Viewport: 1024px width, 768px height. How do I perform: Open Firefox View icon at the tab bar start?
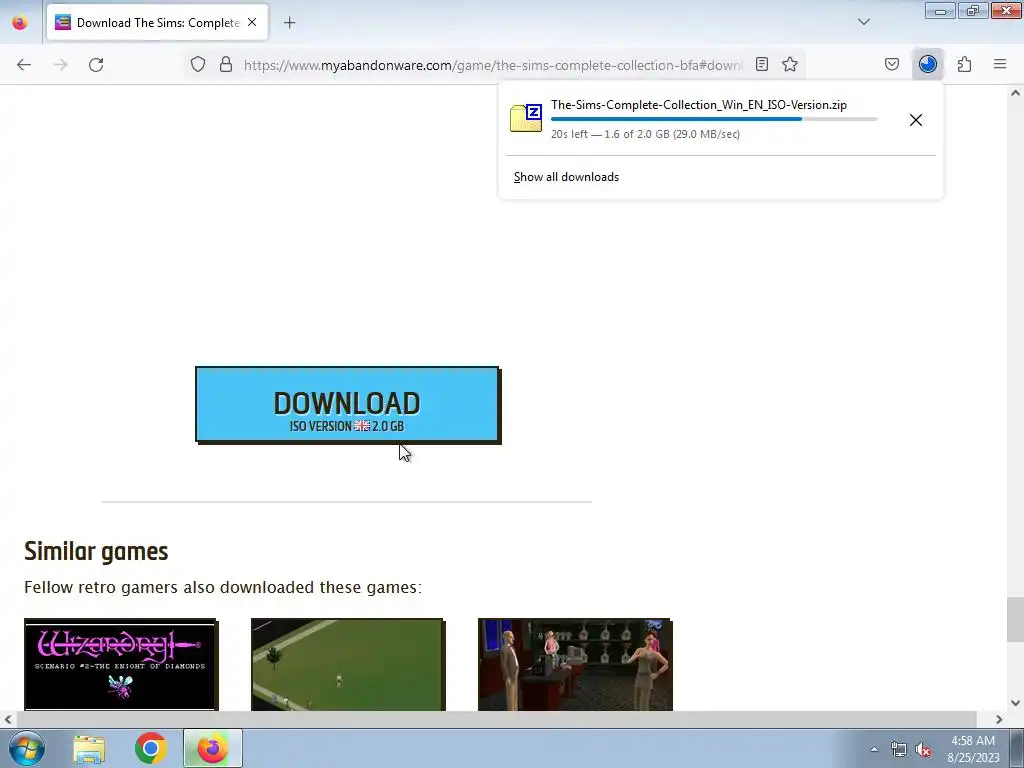point(20,22)
